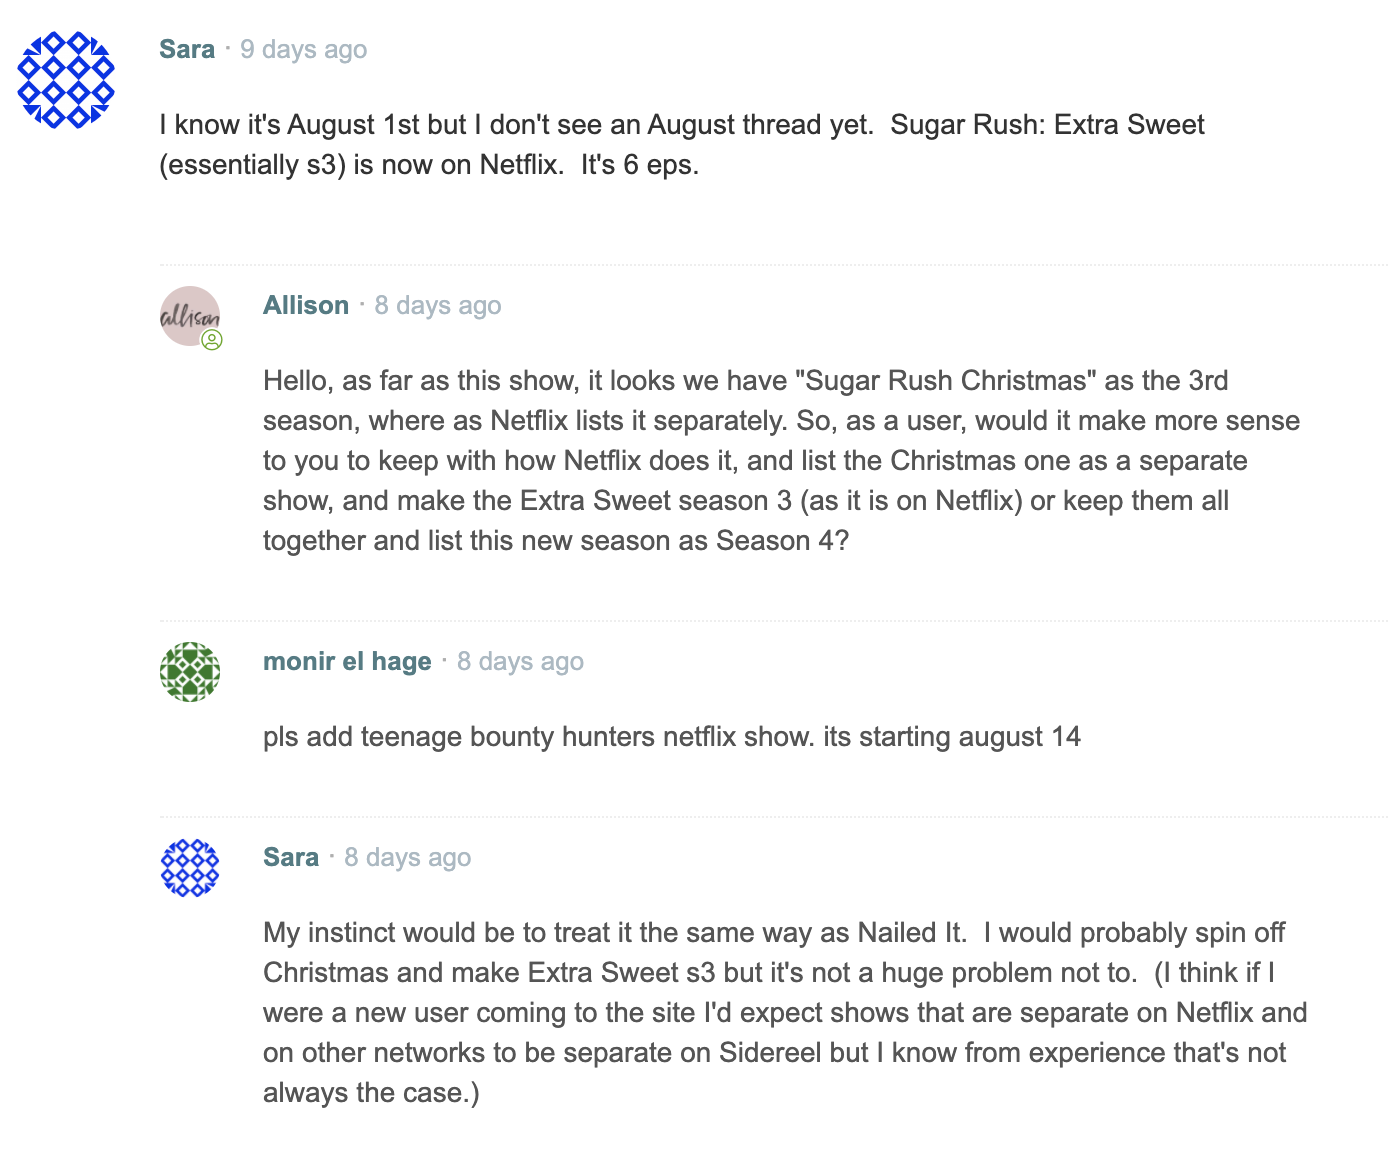Click the Sara username on the last reply
This screenshot has height=1160, width=1390.
291,857
